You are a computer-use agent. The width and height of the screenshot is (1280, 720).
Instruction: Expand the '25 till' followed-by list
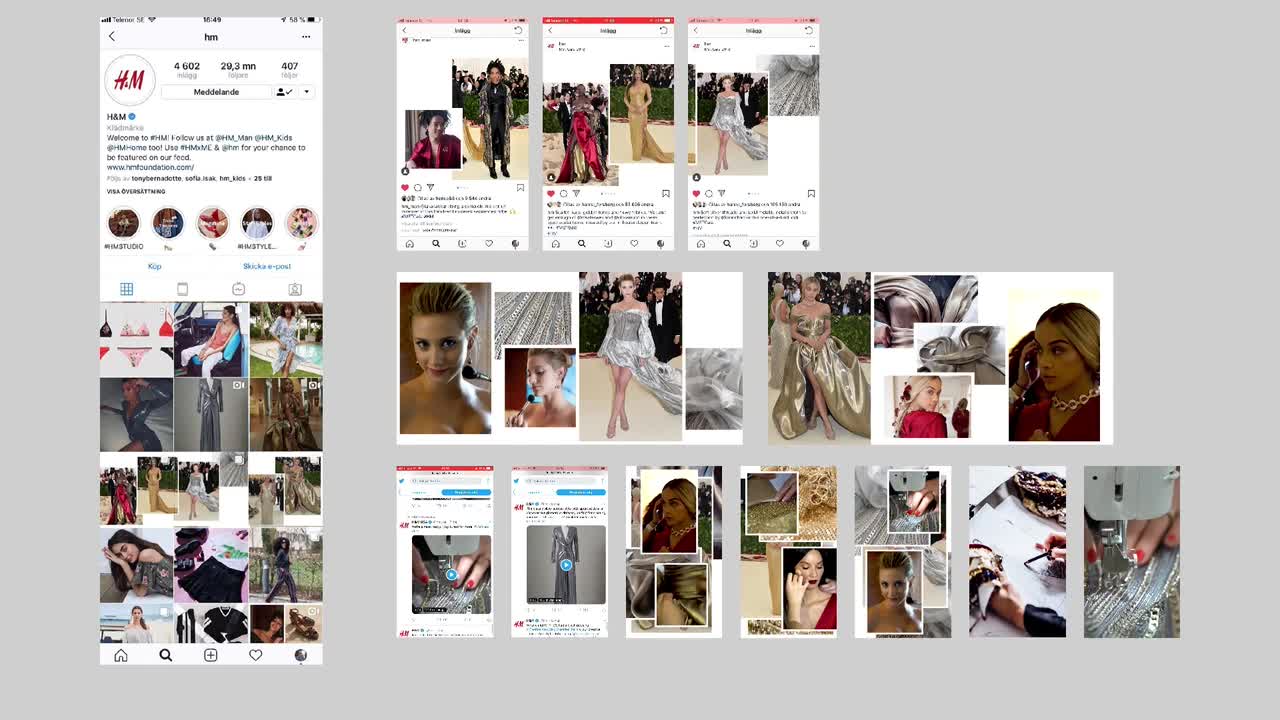point(262,178)
